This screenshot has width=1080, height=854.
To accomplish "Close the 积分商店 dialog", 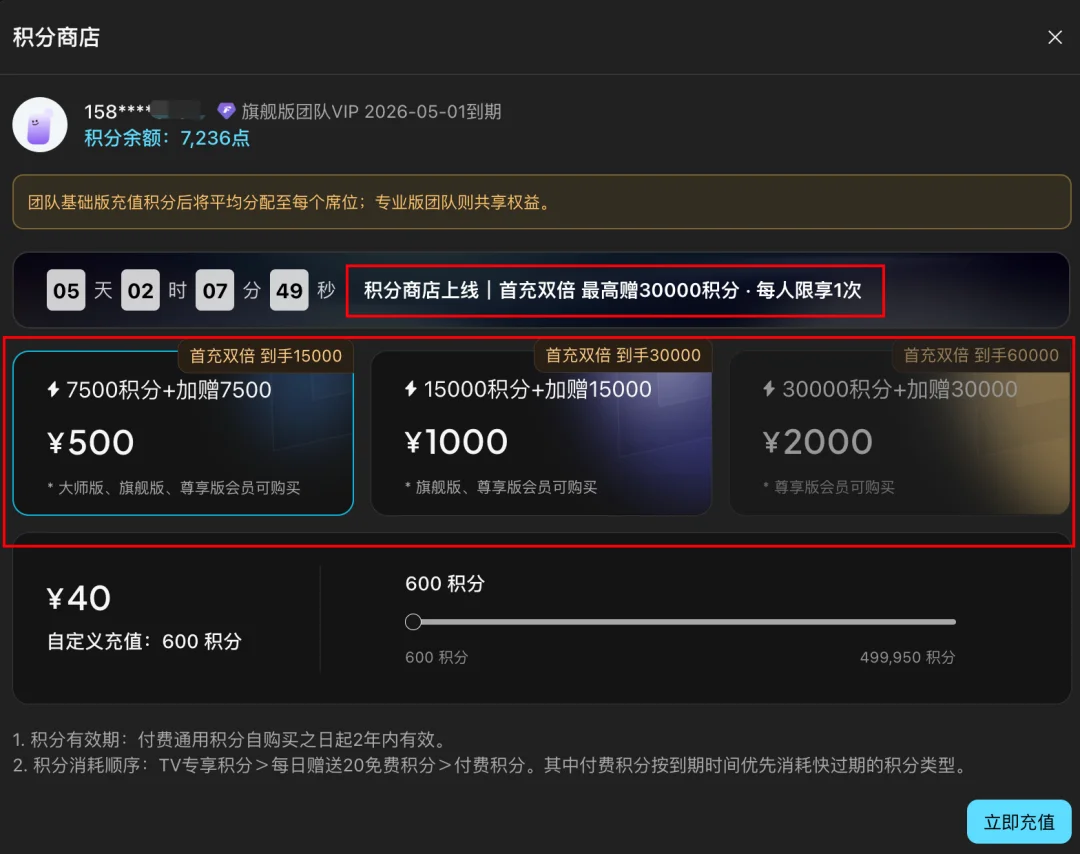I will 1055,37.
